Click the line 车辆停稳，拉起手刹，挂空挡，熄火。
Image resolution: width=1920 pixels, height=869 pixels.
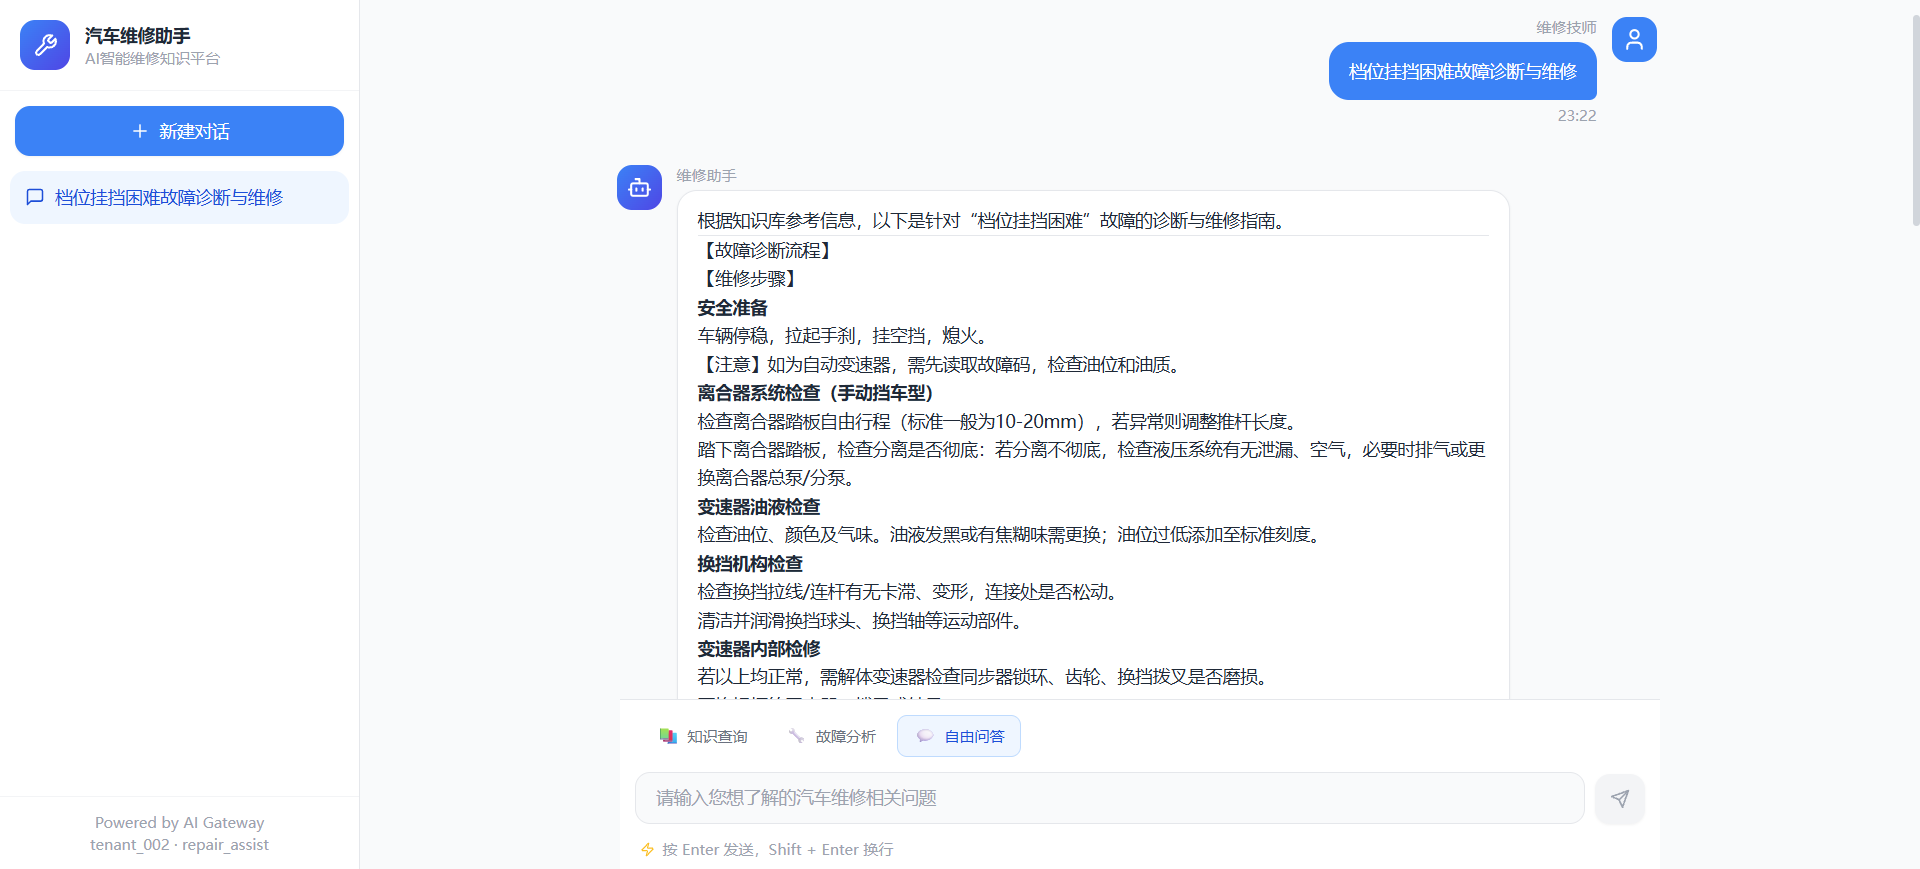845,336
